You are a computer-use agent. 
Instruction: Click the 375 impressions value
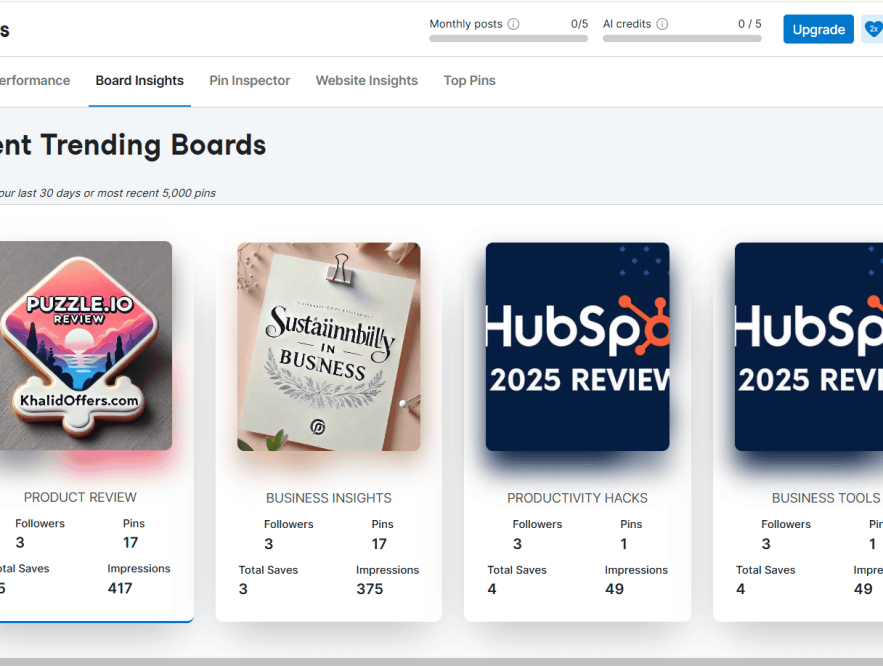coord(369,589)
